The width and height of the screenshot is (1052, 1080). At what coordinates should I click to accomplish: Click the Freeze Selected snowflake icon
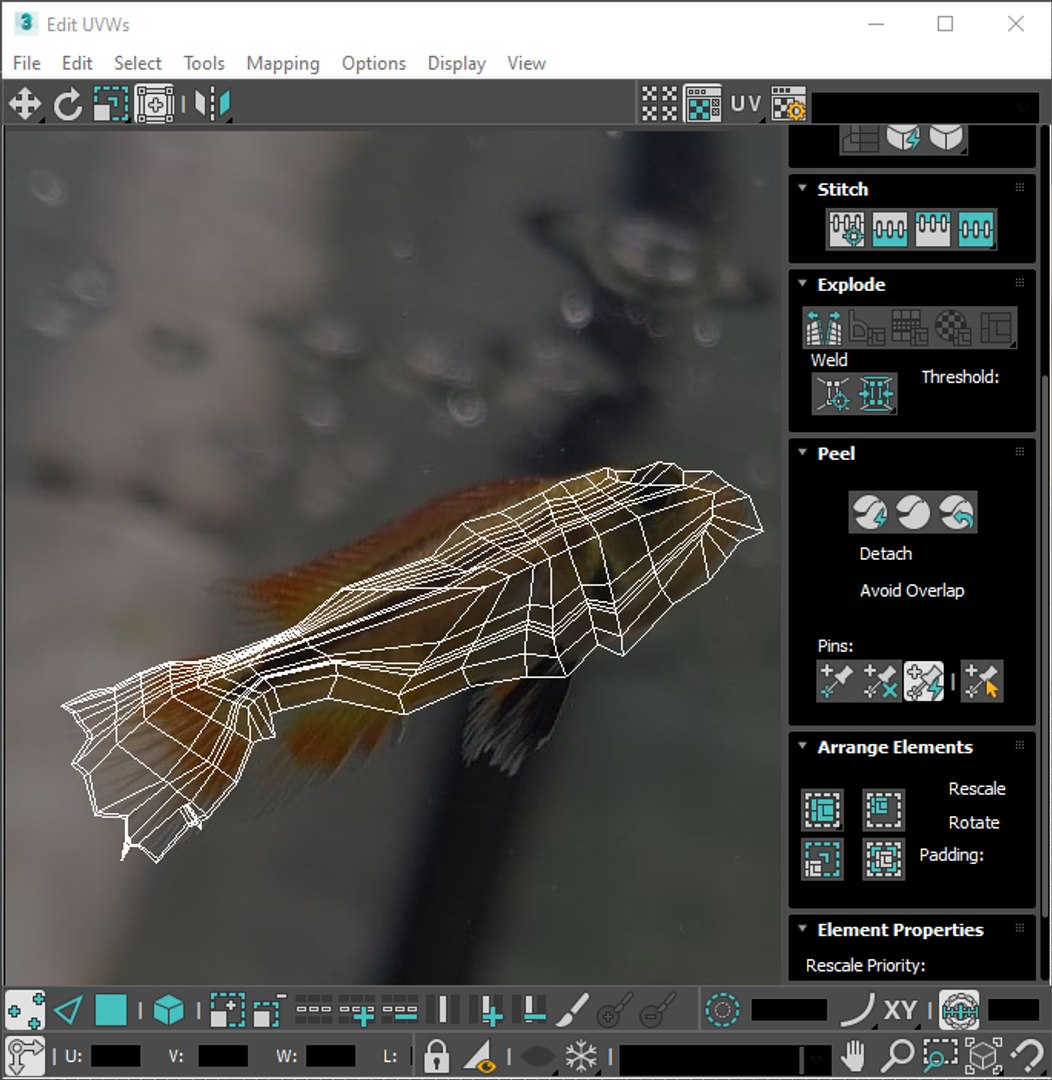click(581, 1055)
